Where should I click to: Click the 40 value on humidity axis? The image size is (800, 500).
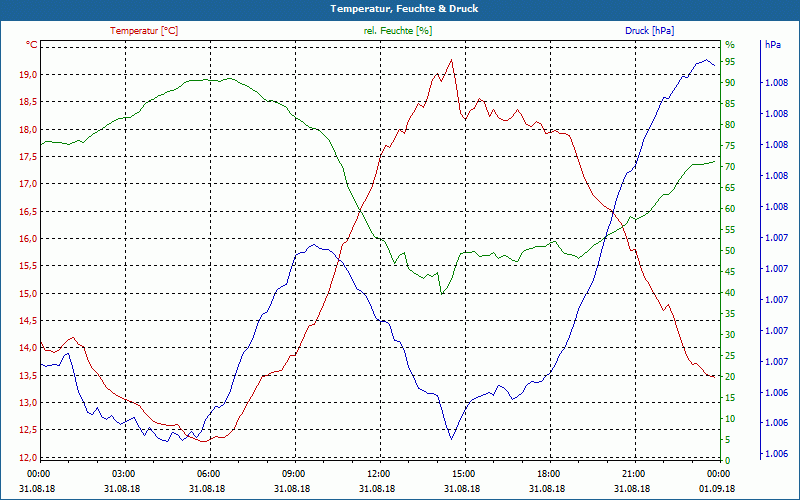coord(730,293)
